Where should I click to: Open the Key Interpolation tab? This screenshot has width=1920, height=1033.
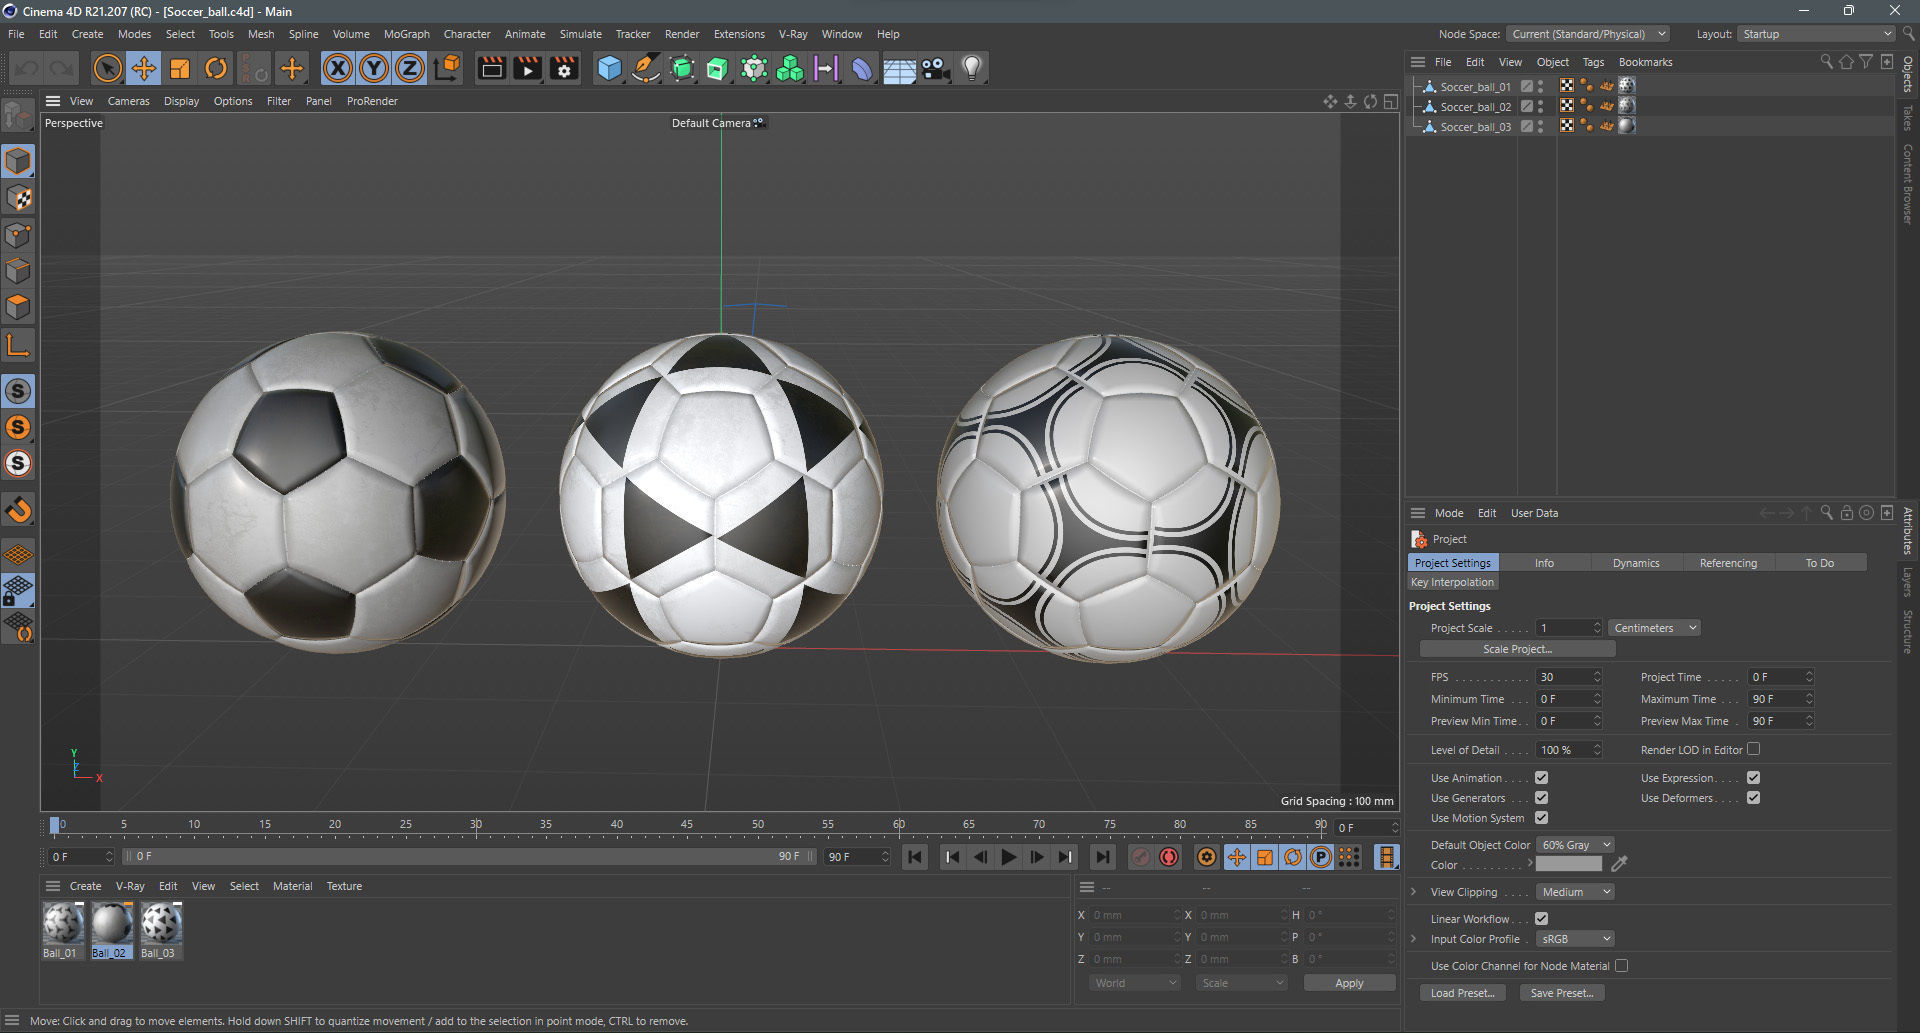(1452, 582)
